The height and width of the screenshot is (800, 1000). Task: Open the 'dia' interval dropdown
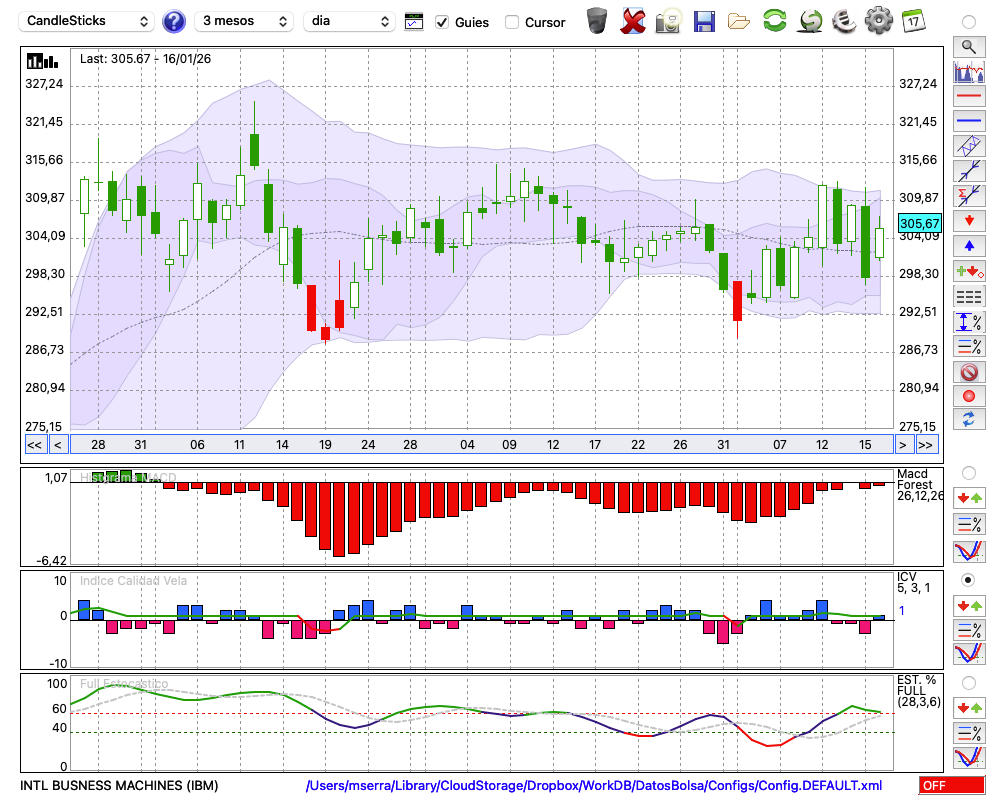point(349,21)
